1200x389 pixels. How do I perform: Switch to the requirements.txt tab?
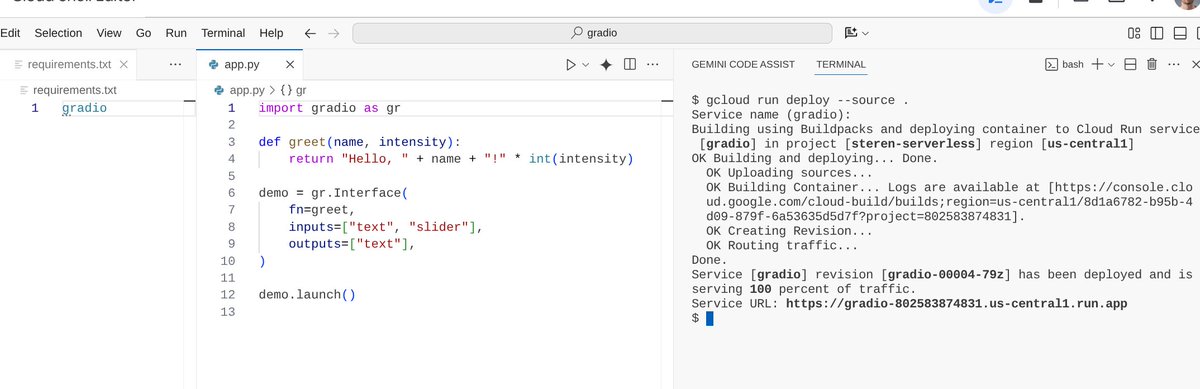tap(69, 65)
